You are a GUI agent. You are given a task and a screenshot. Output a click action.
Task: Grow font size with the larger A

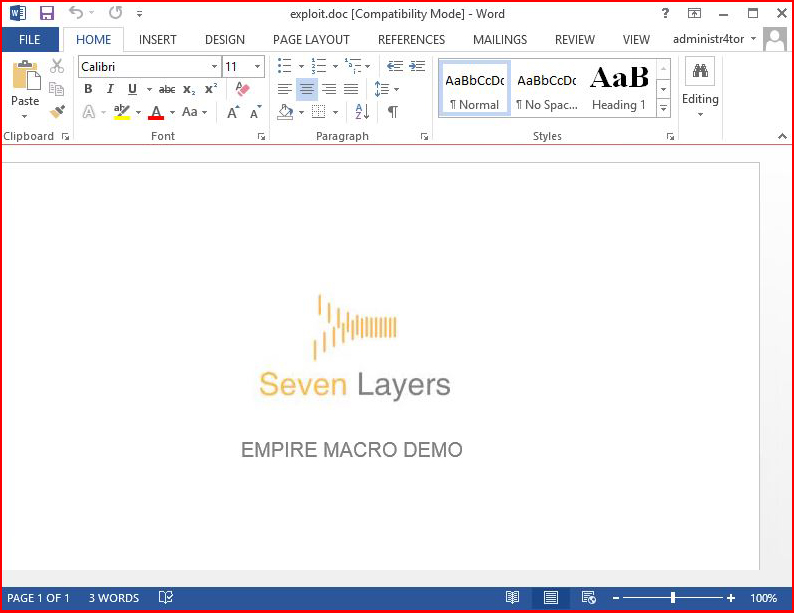[x=233, y=112]
